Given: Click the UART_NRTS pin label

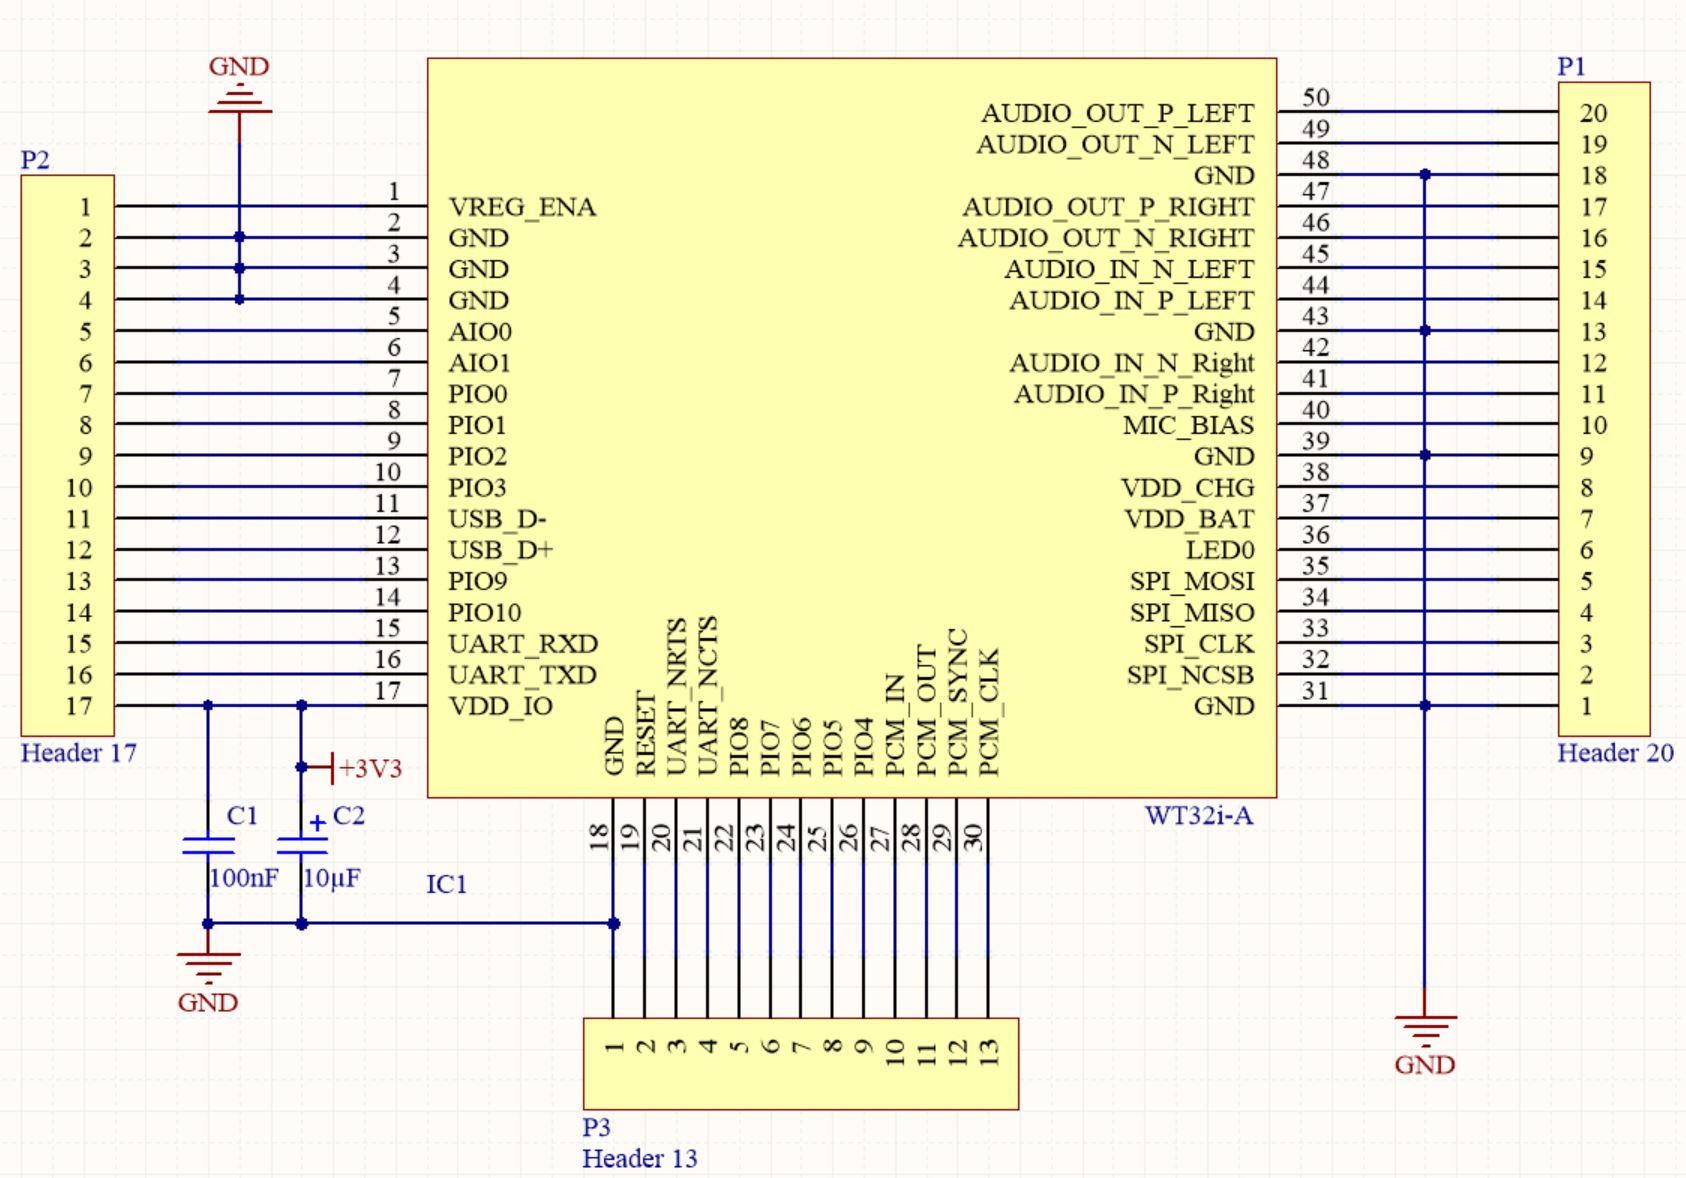Looking at the screenshot, I should click(x=677, y=696).
